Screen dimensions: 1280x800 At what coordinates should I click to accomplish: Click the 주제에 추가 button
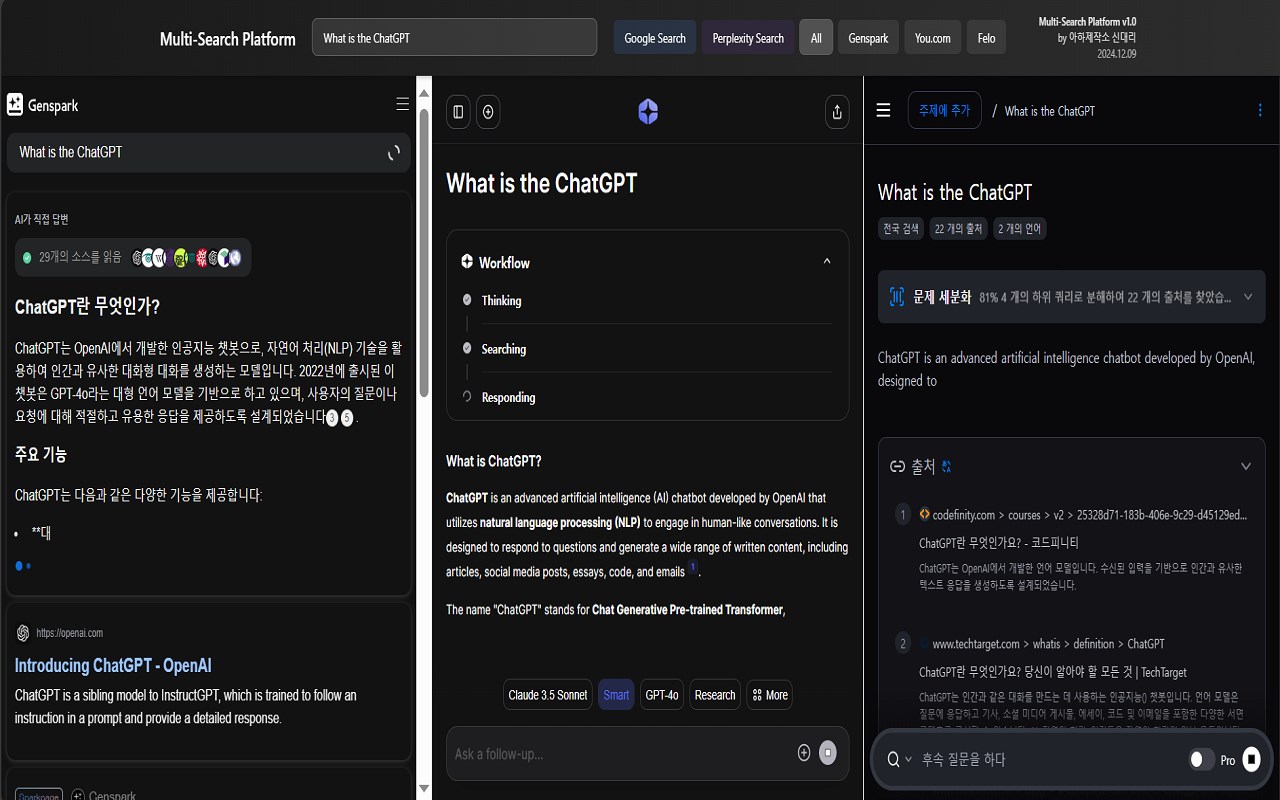click(x=945, y=110)
